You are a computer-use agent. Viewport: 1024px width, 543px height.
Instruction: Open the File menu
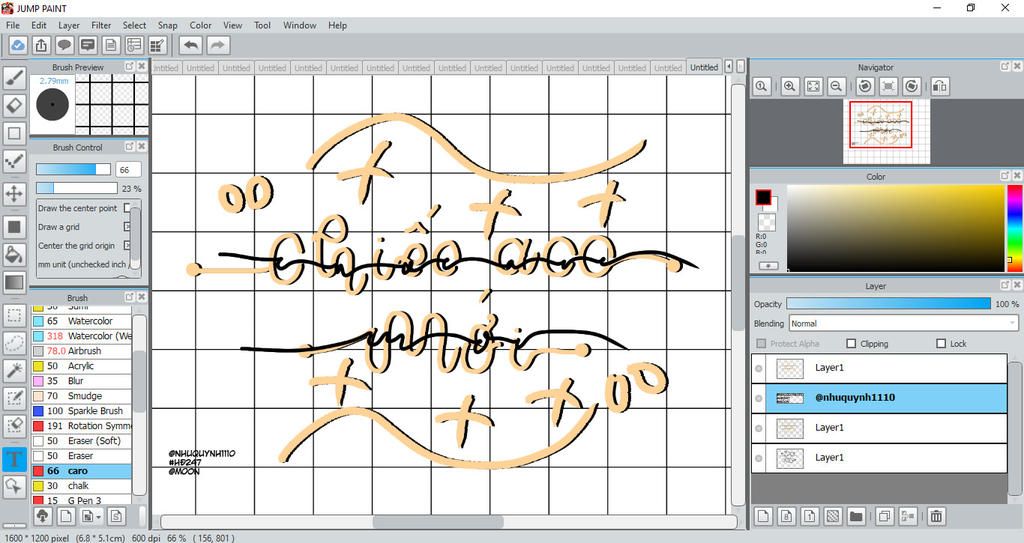[12, 25]
